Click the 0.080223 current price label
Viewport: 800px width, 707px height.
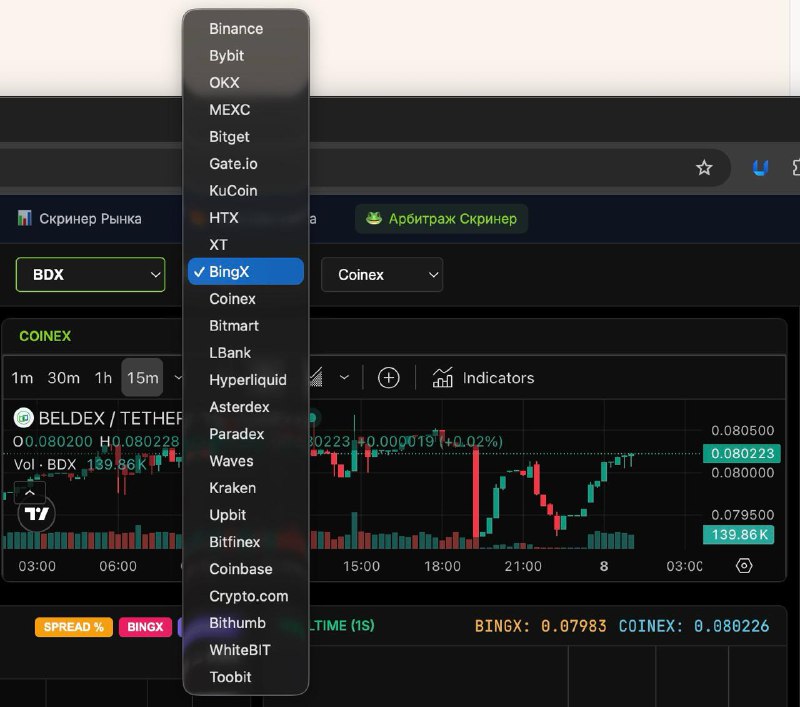[742, 453]
